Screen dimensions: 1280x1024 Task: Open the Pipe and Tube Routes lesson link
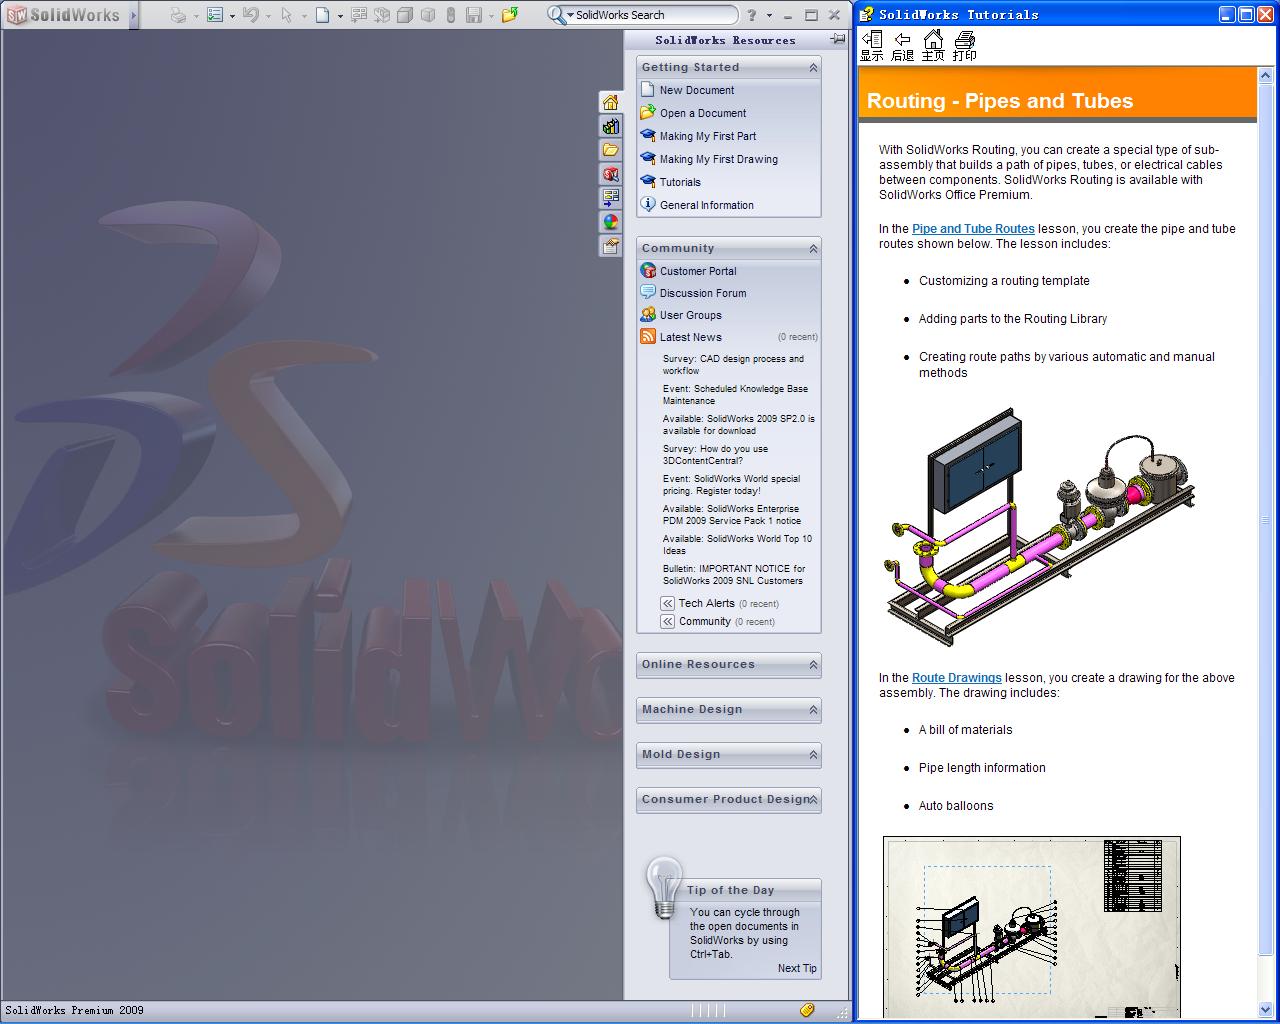pos(973,229)
